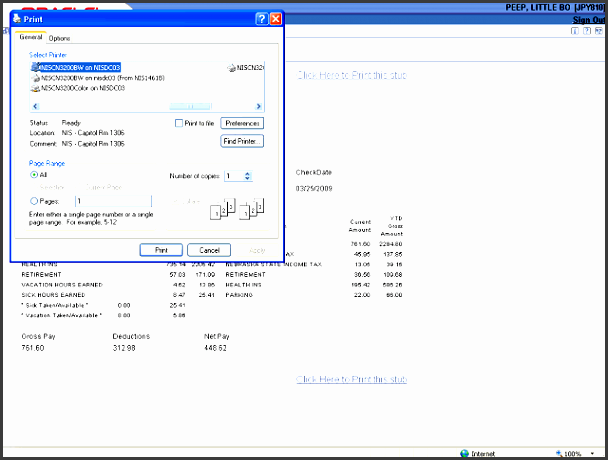Click bottom 'Click Here to Print this stub' link
The width and height of the screenshot is (608, 460).
(351, 379)
